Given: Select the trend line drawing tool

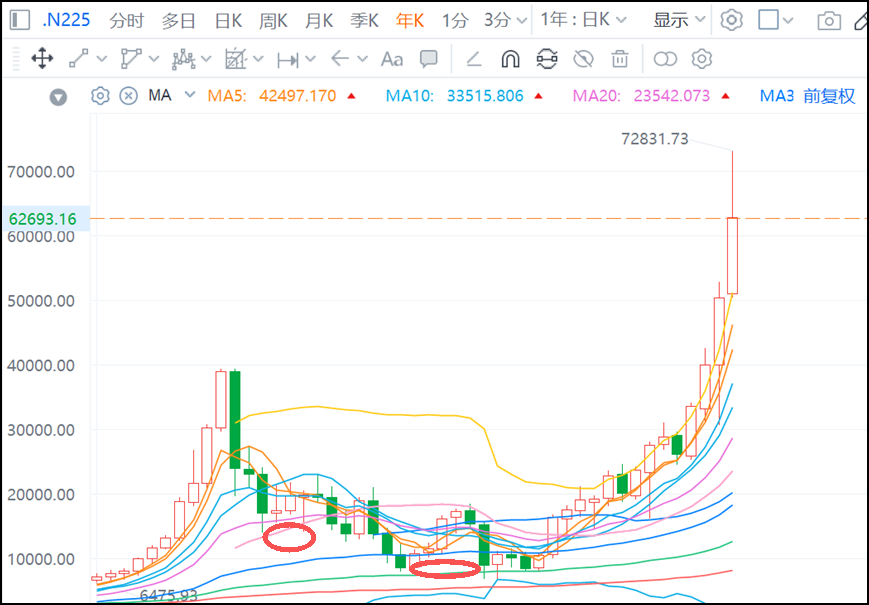Looking at the screenshot, I should point(78,59).
